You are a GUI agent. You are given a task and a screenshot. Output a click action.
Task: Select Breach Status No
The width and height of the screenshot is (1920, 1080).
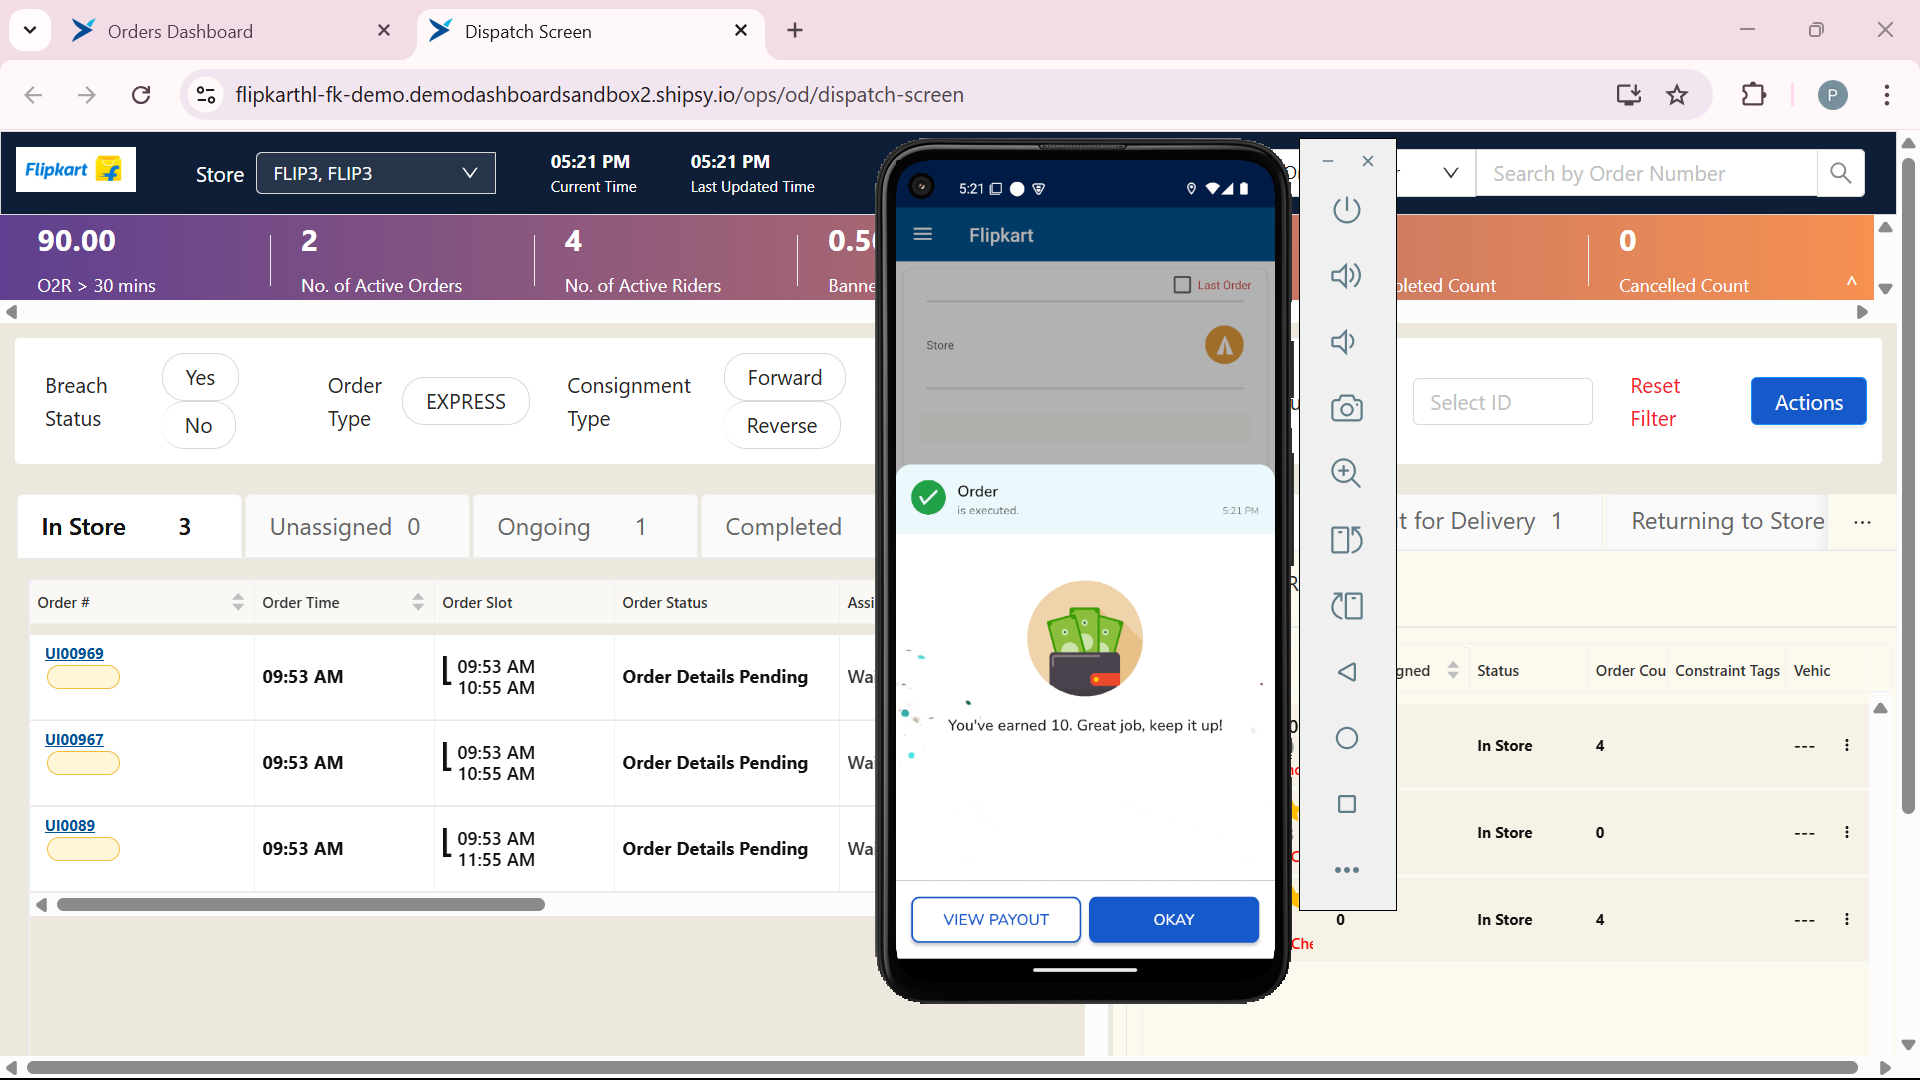tap(199, 425)
